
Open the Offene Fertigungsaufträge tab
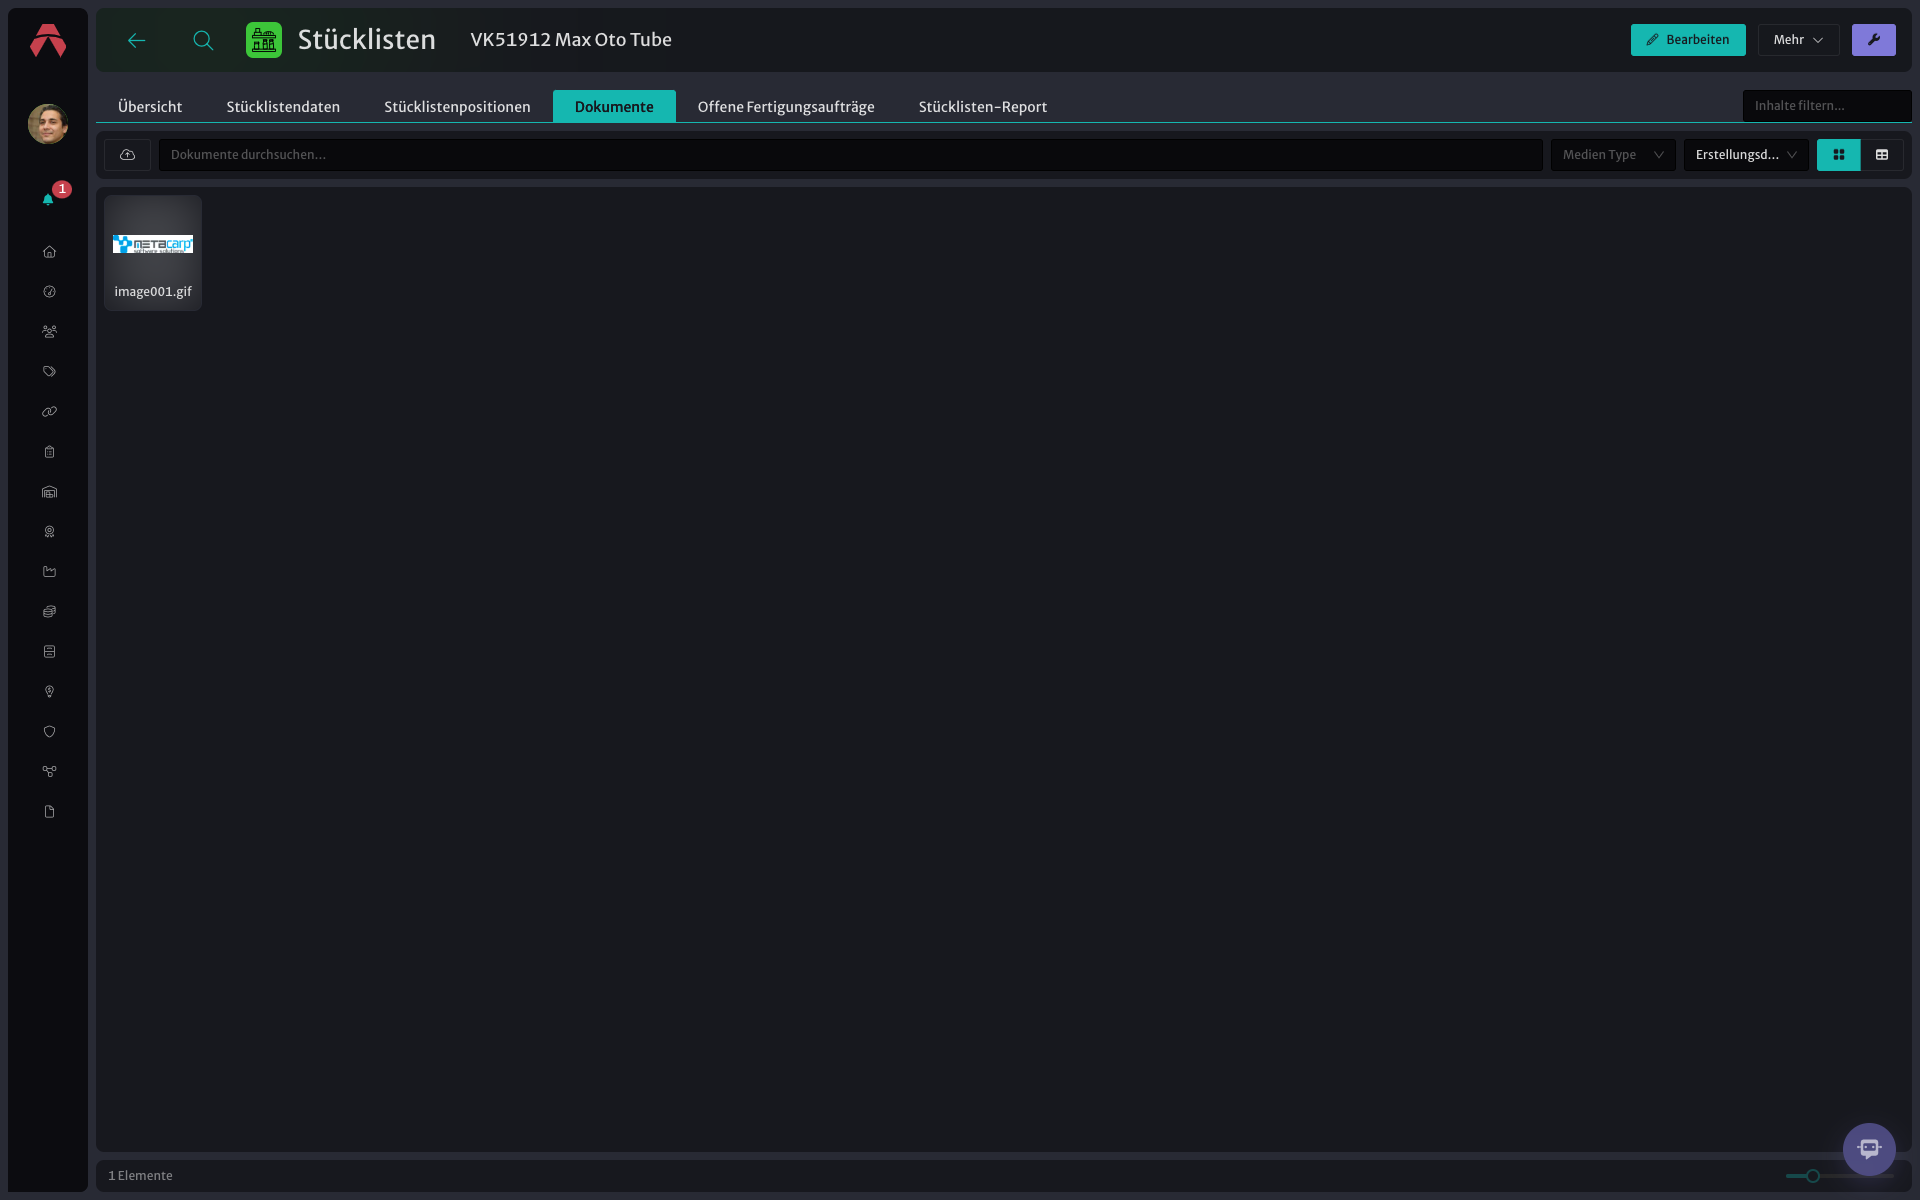(x=786, y=107)
